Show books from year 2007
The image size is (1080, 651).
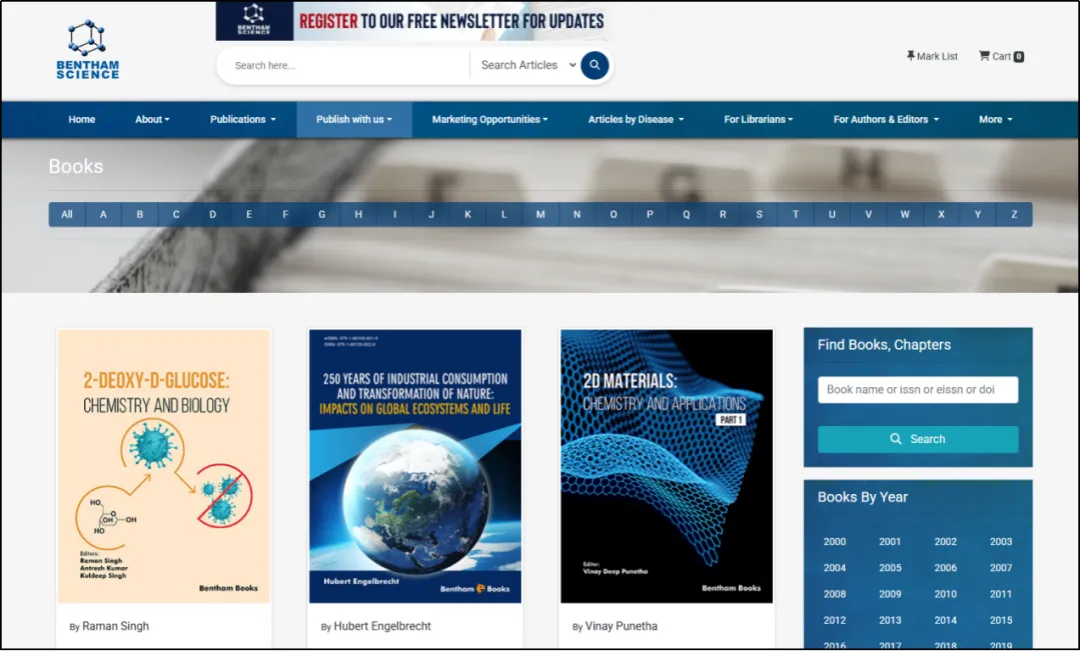(x=1001, y=568)
